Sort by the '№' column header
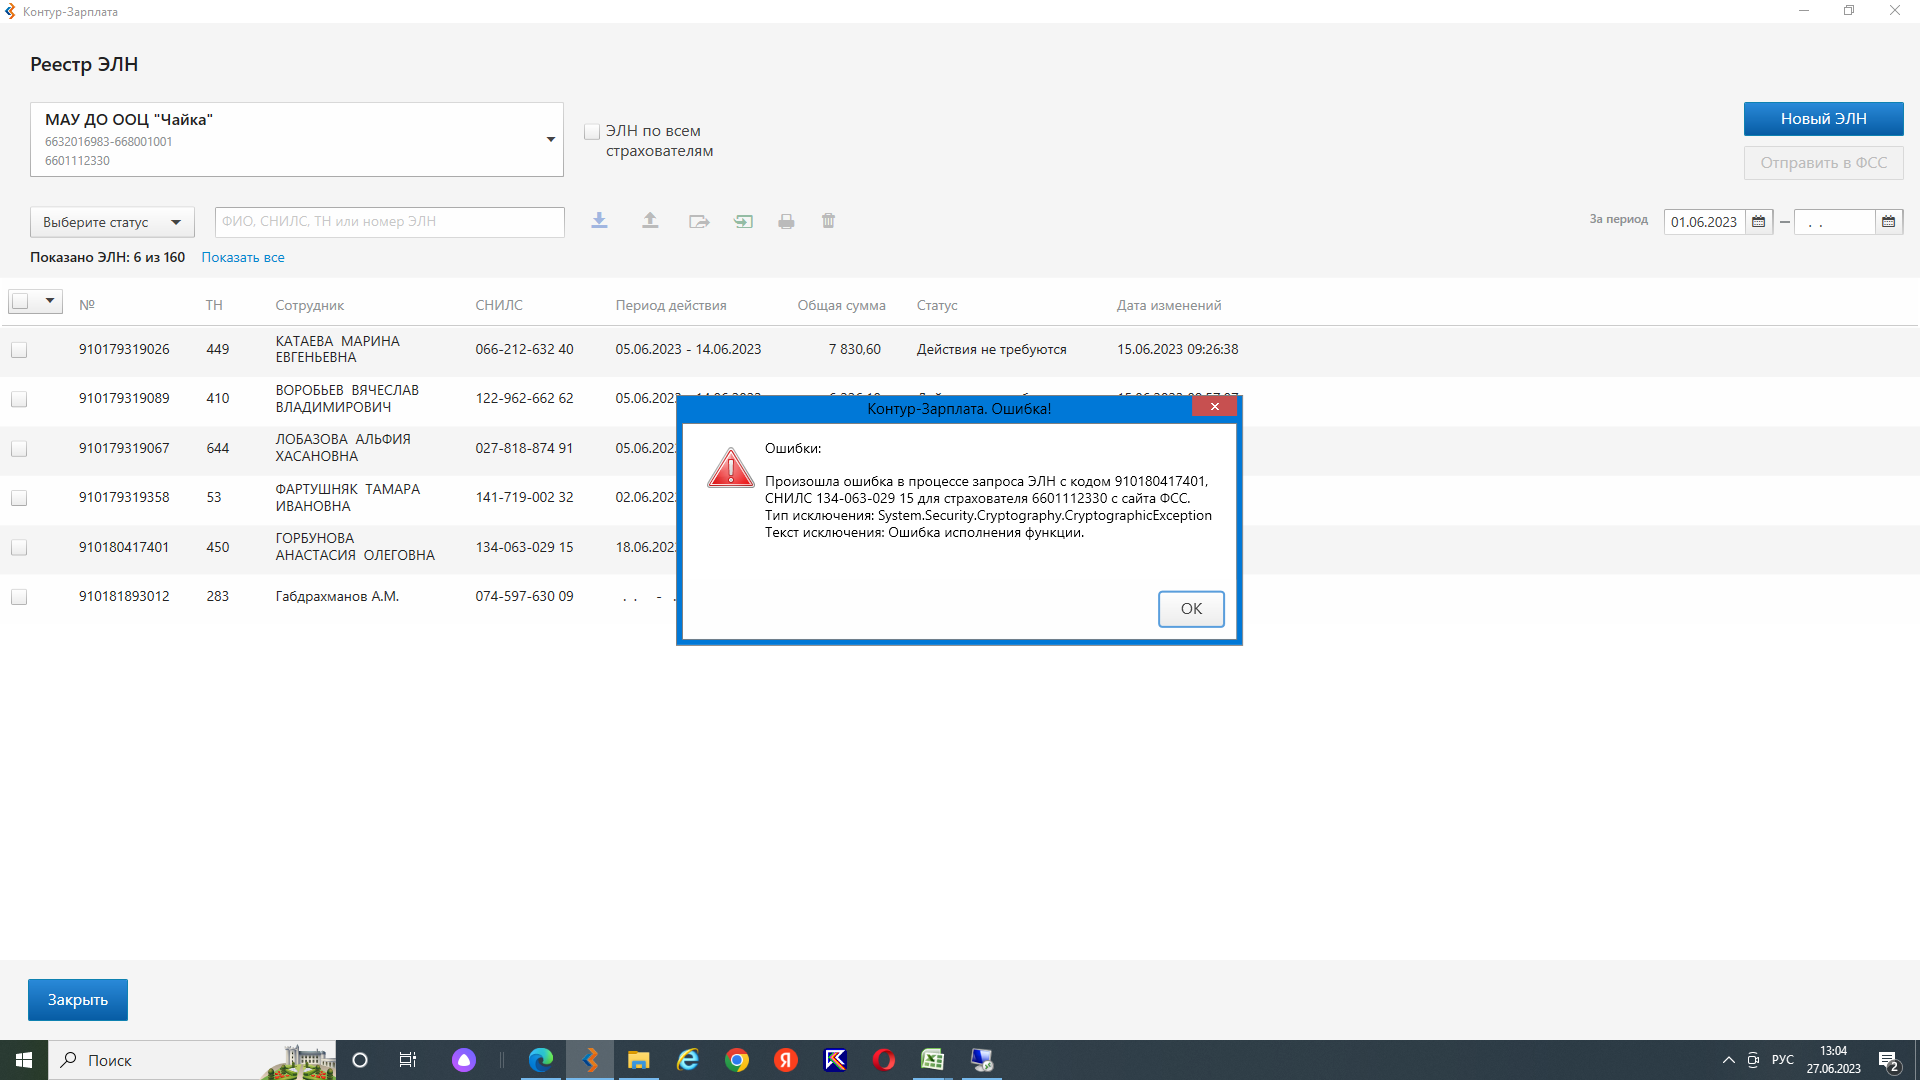The height and width of the screenshot is (1080, 1920). (x=87, y=306)
